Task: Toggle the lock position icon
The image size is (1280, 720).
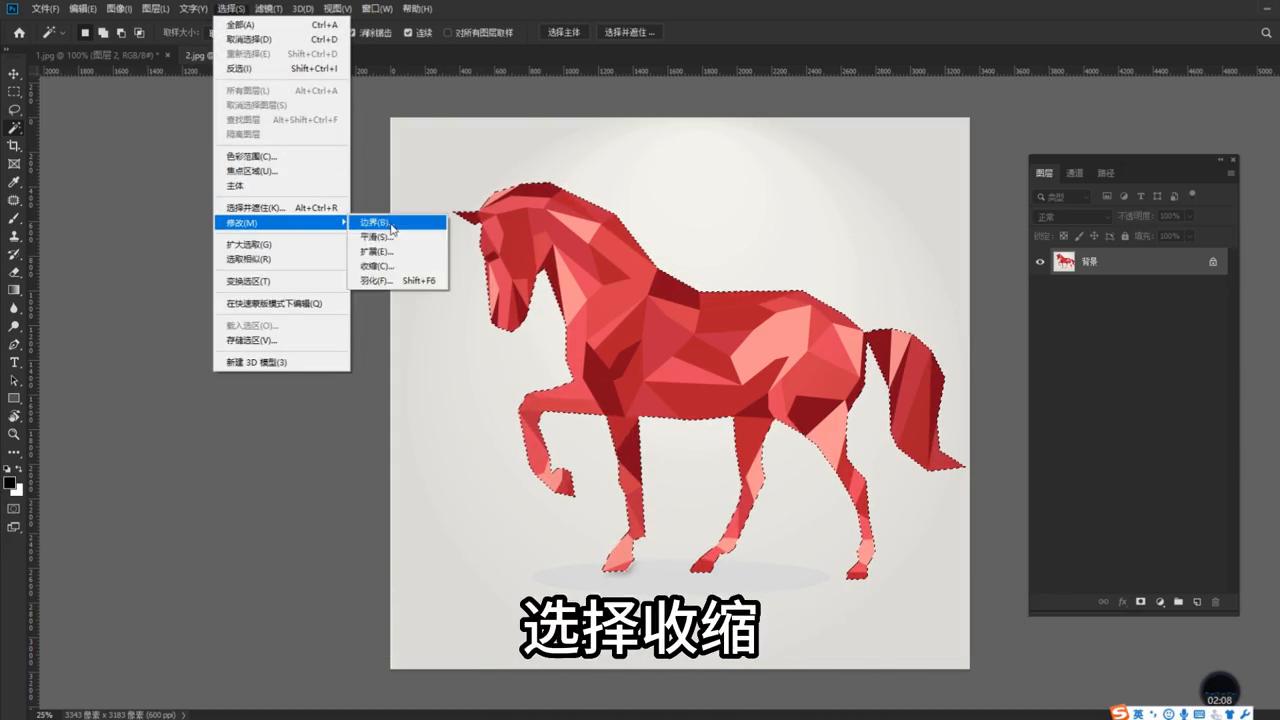Action: point(1094,236)
